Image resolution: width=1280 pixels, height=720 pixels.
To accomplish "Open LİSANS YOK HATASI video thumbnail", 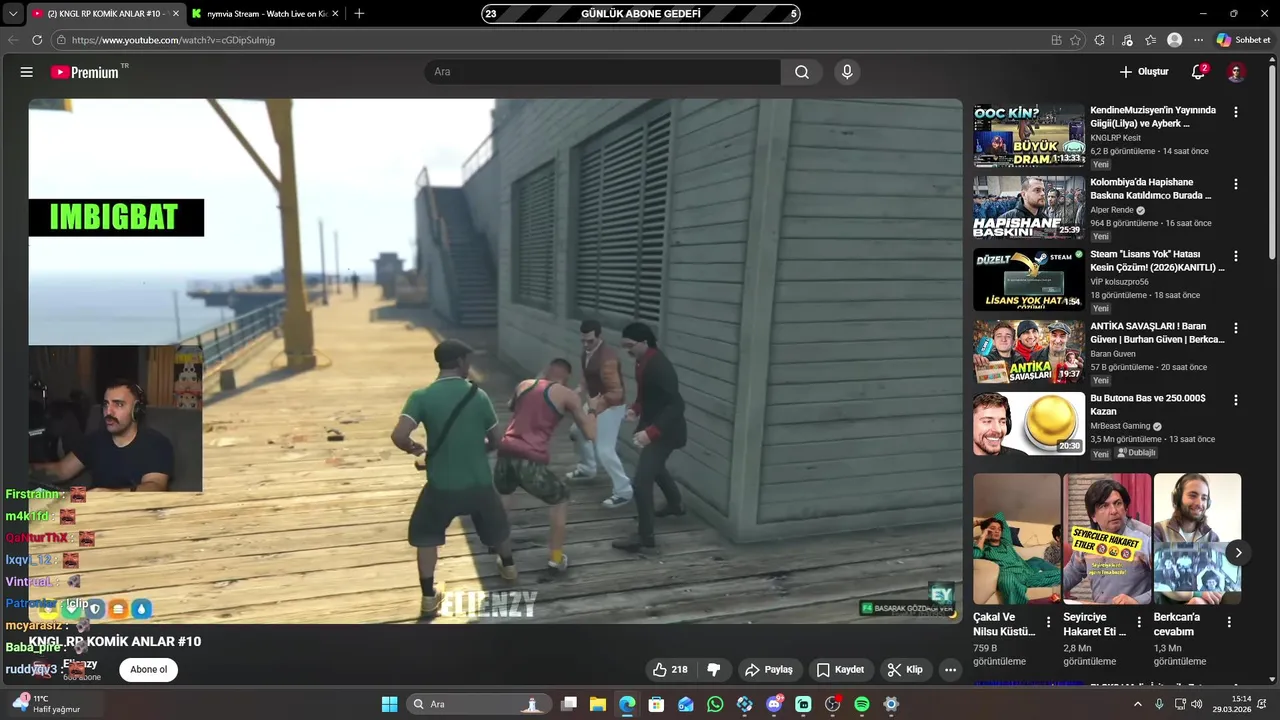I will click(1029, 280).
